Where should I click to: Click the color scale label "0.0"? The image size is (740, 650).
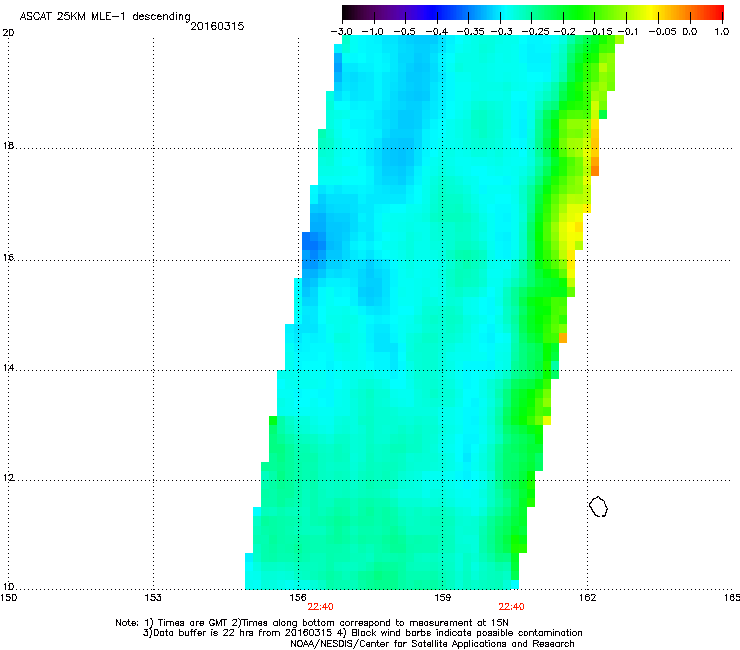(690, 32)
